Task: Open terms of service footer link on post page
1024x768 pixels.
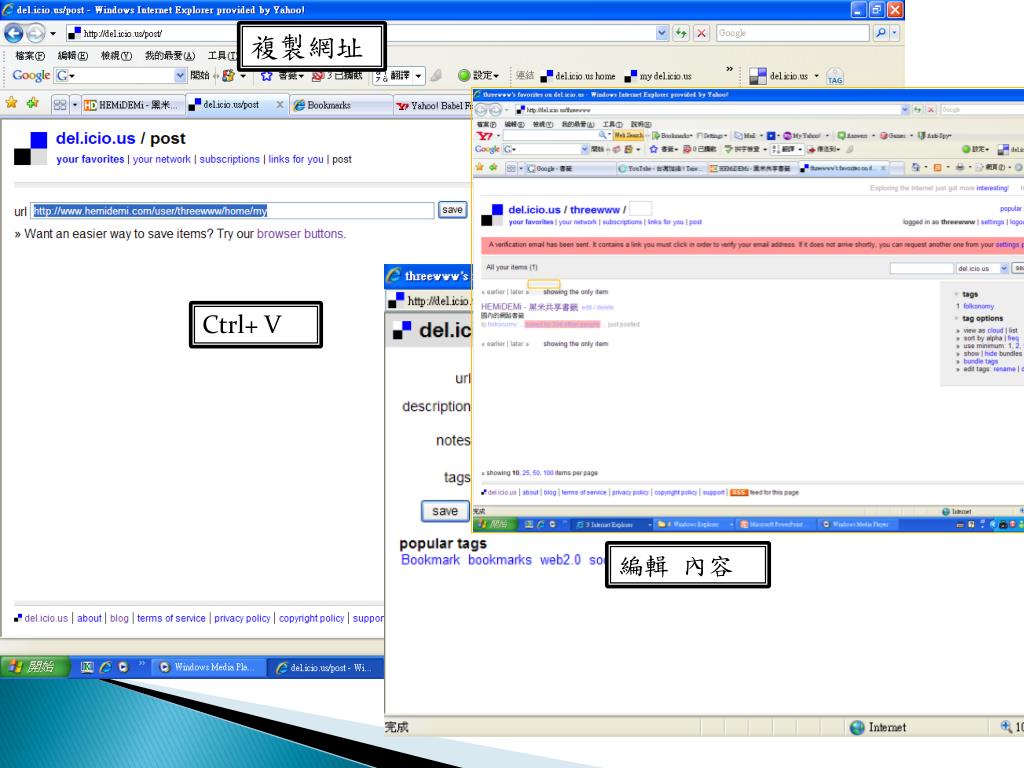Action: pos(171,618)
